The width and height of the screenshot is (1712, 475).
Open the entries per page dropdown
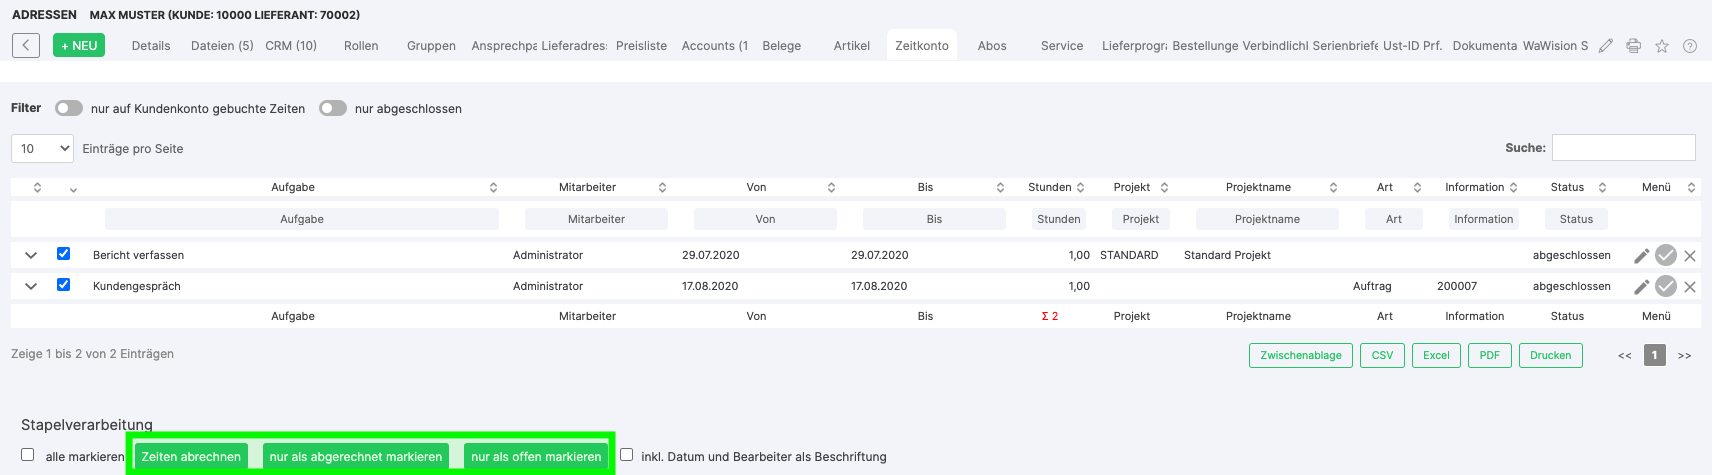pyautogui.click(x=42, y=148)
